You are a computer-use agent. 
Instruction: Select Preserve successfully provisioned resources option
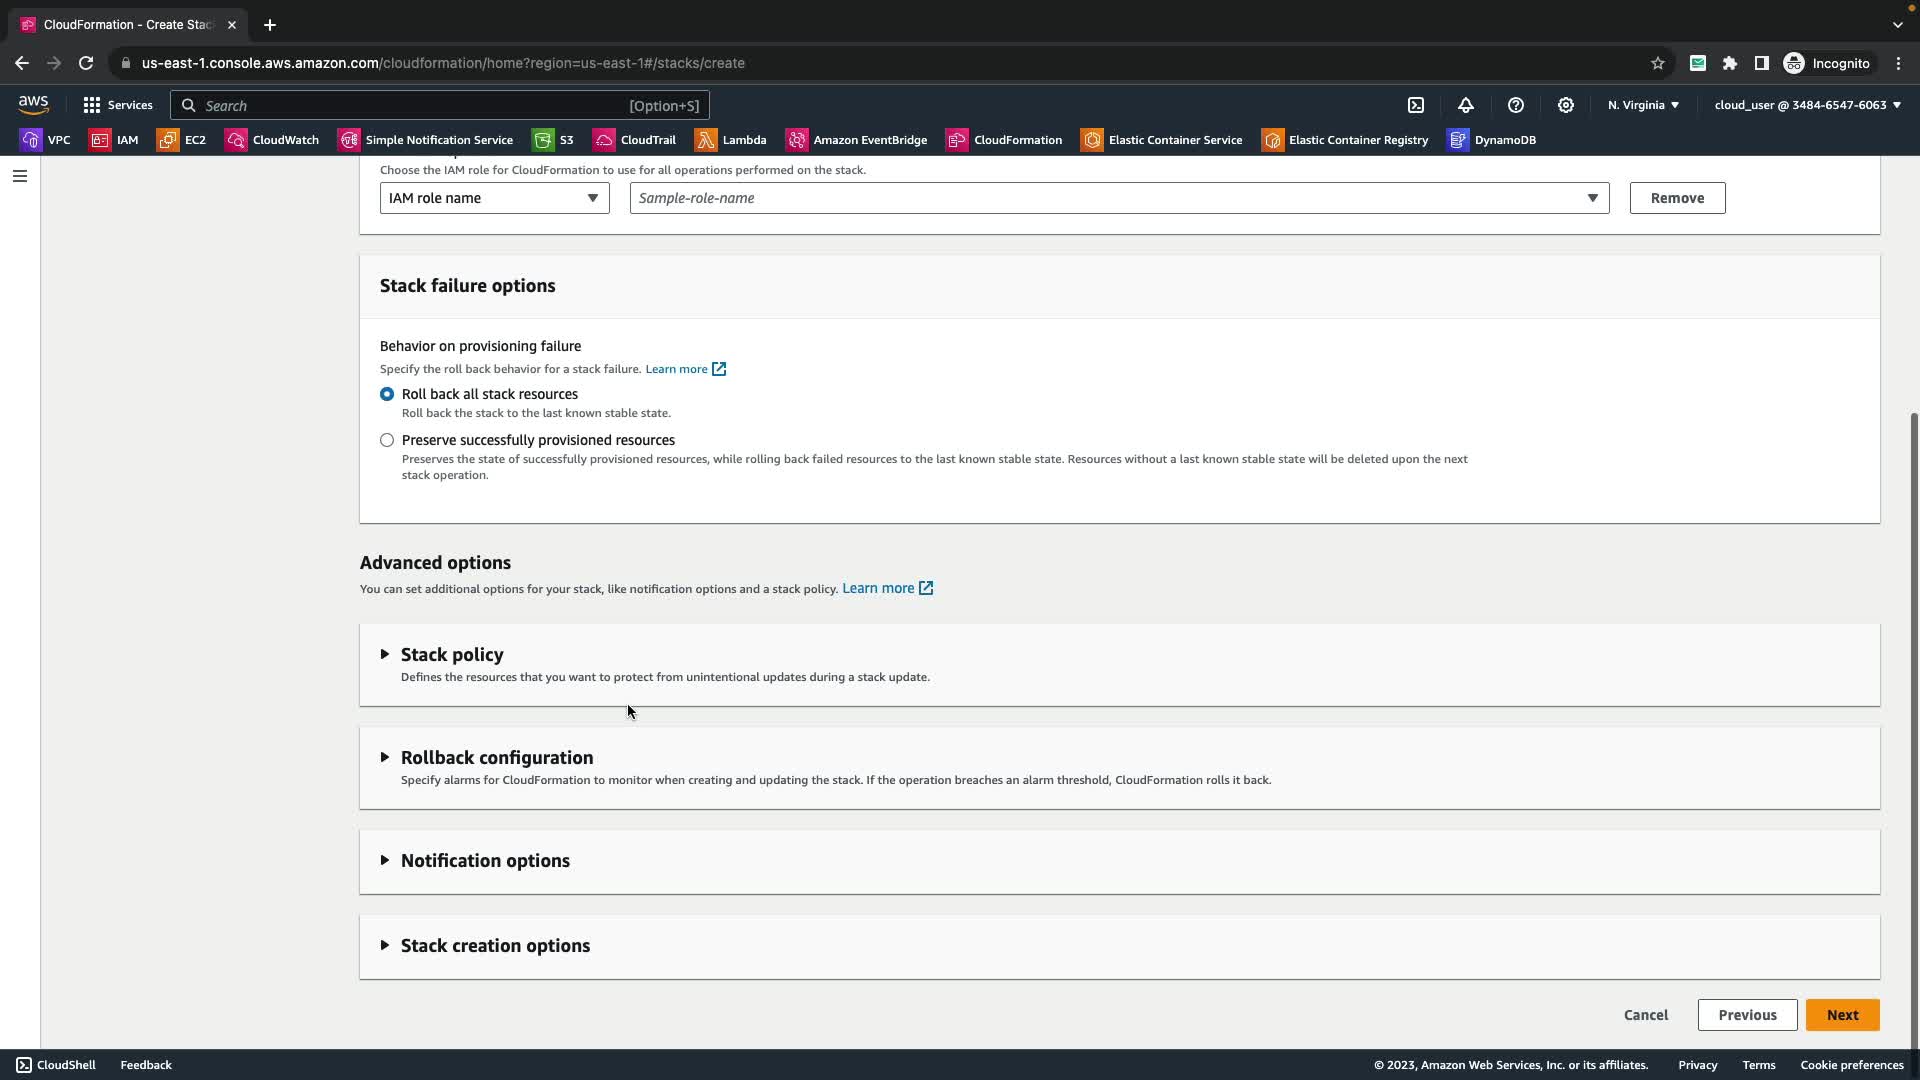387,440
